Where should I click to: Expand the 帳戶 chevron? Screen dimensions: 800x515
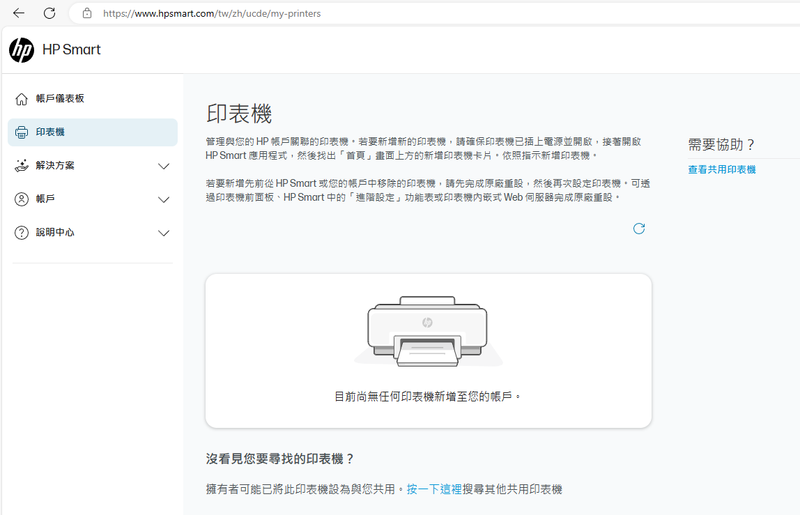click(163, 200)
